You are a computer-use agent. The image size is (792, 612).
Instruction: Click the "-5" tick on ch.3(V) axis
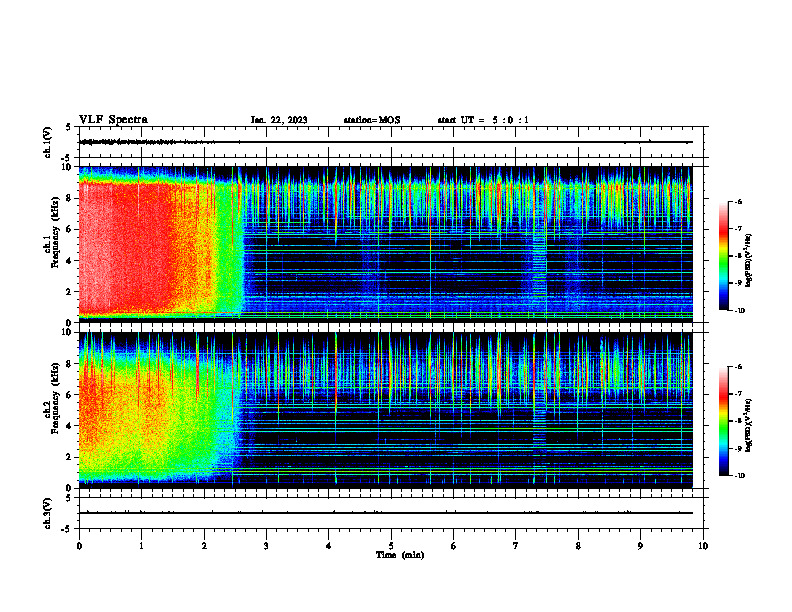68,529
